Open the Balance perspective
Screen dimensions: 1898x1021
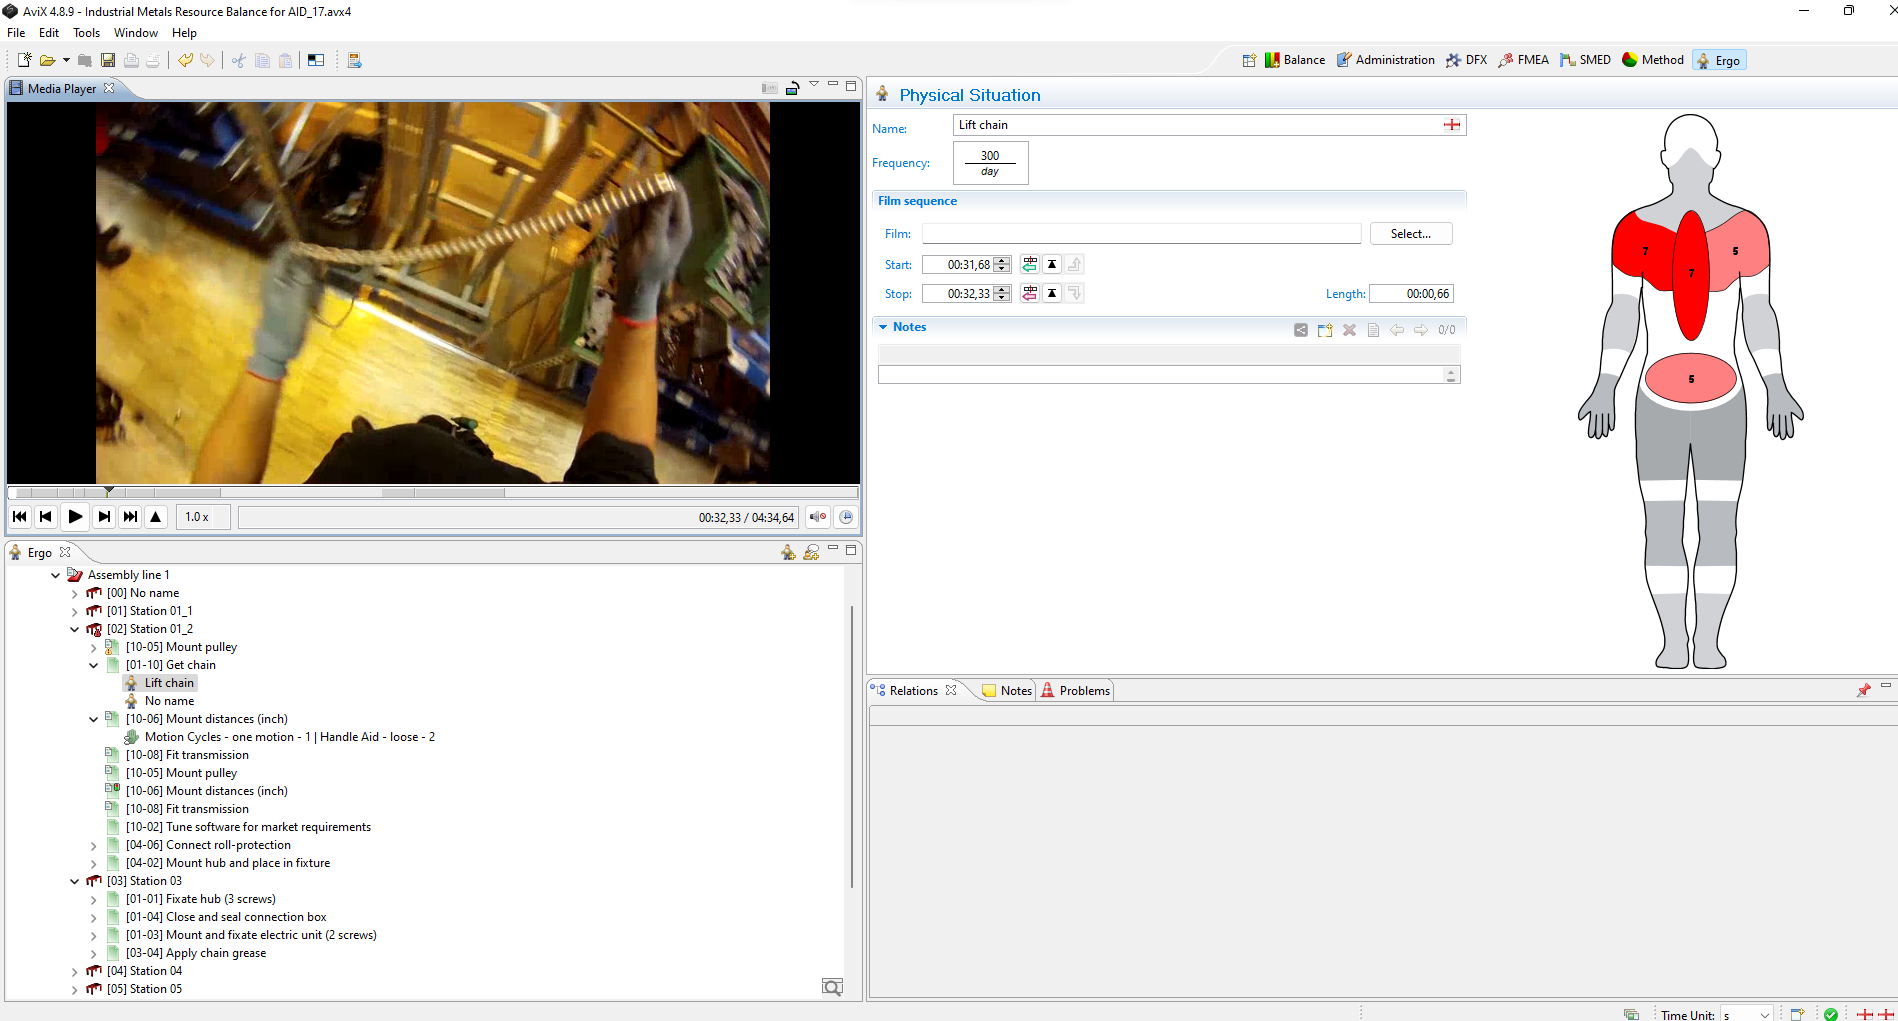(1295, 60)
